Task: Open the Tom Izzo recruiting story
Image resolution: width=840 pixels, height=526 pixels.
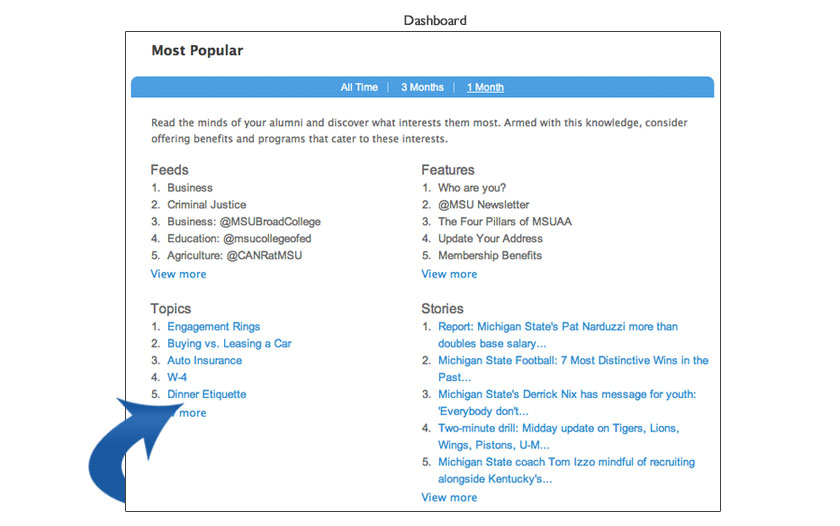Action: [x=566, y=470]
